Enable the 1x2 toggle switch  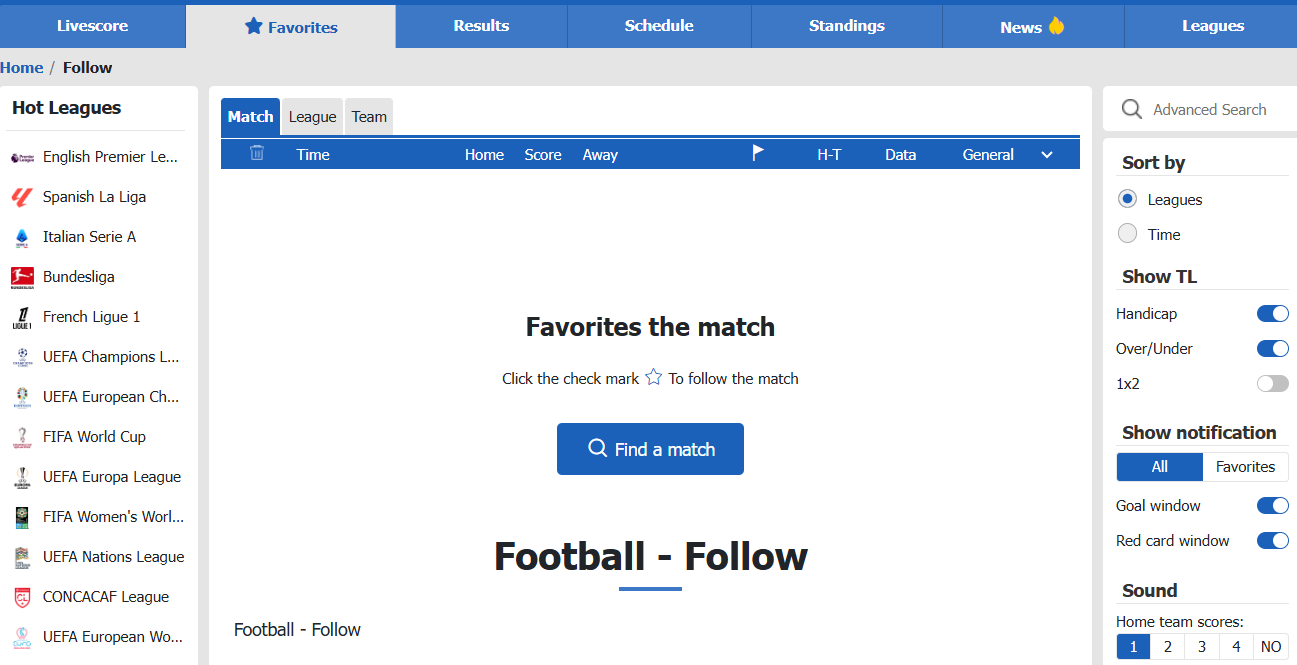tap(1273, 384)
